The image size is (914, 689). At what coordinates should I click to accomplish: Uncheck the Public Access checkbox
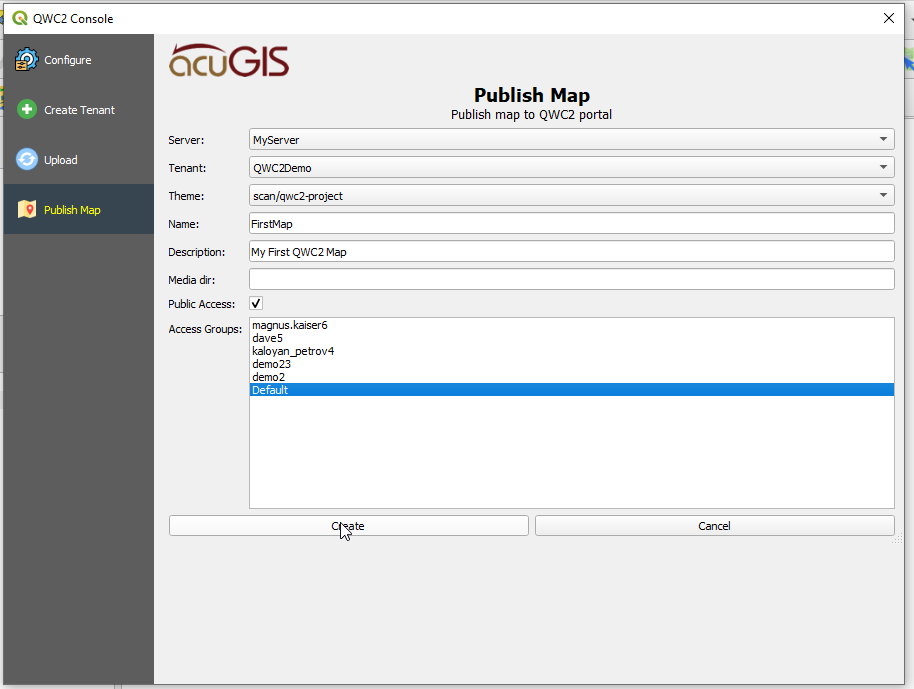[256, 303]
